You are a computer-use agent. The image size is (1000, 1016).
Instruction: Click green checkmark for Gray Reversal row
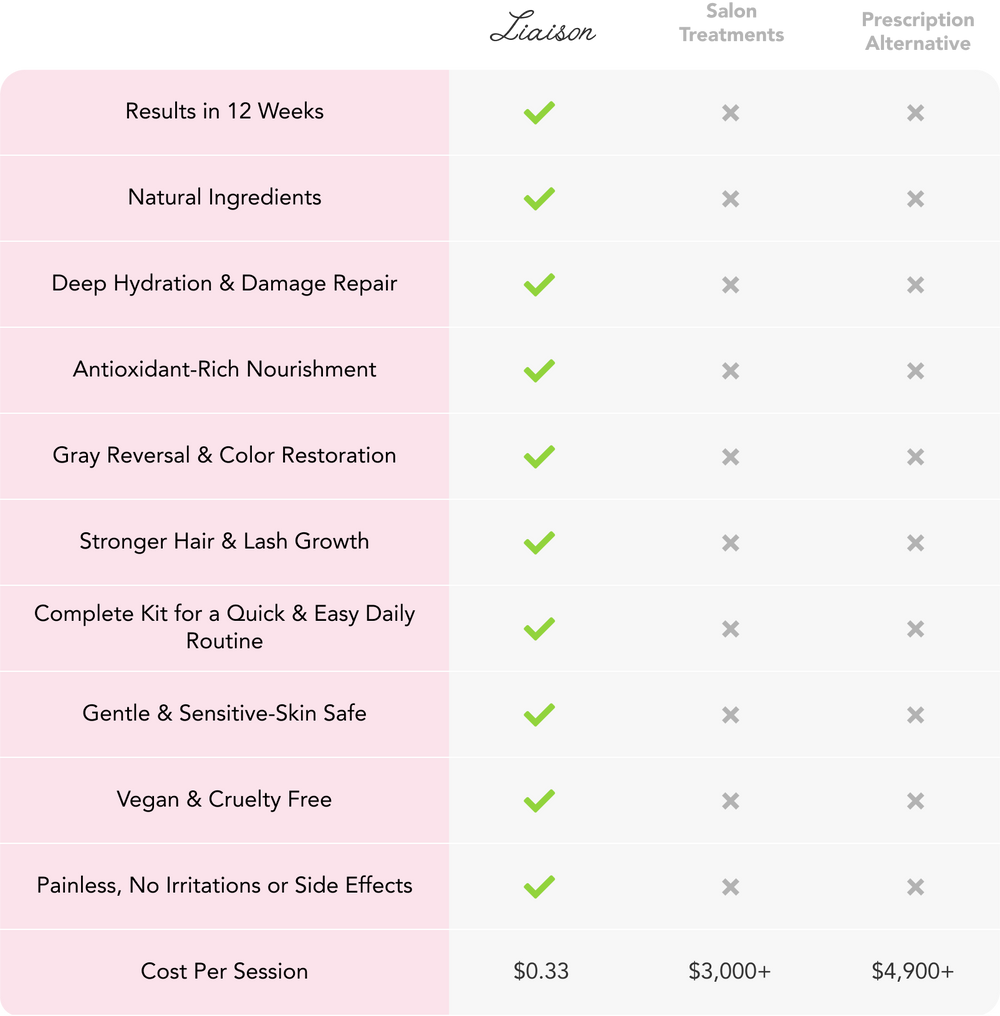click(539, 456)
